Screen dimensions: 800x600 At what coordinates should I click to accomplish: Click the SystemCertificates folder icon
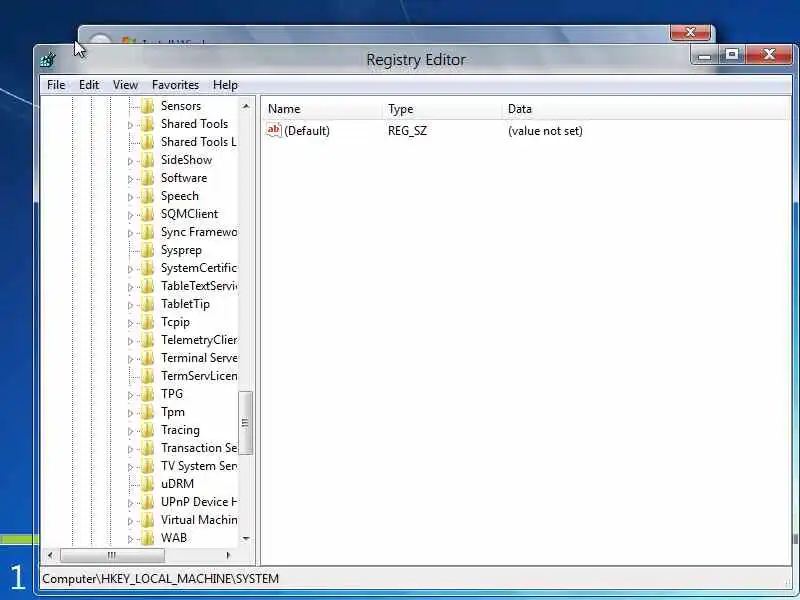coord(147,268)
